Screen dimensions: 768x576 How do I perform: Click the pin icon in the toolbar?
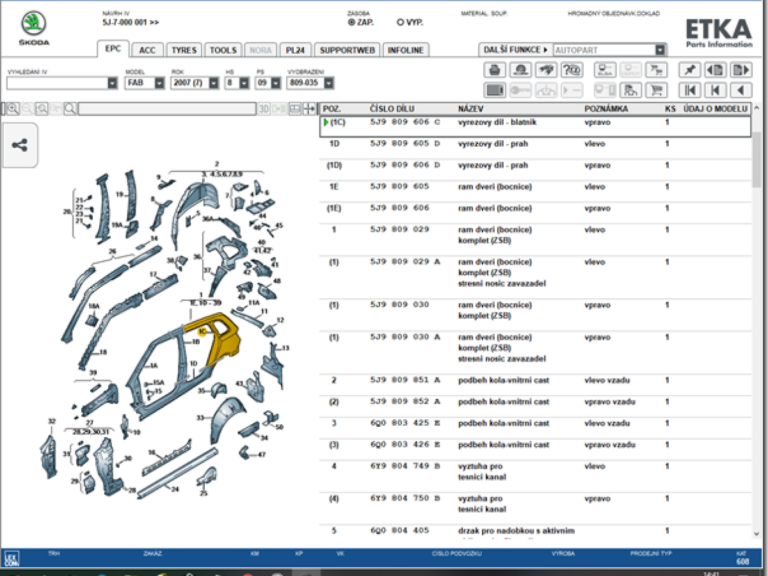coord(689,70)
